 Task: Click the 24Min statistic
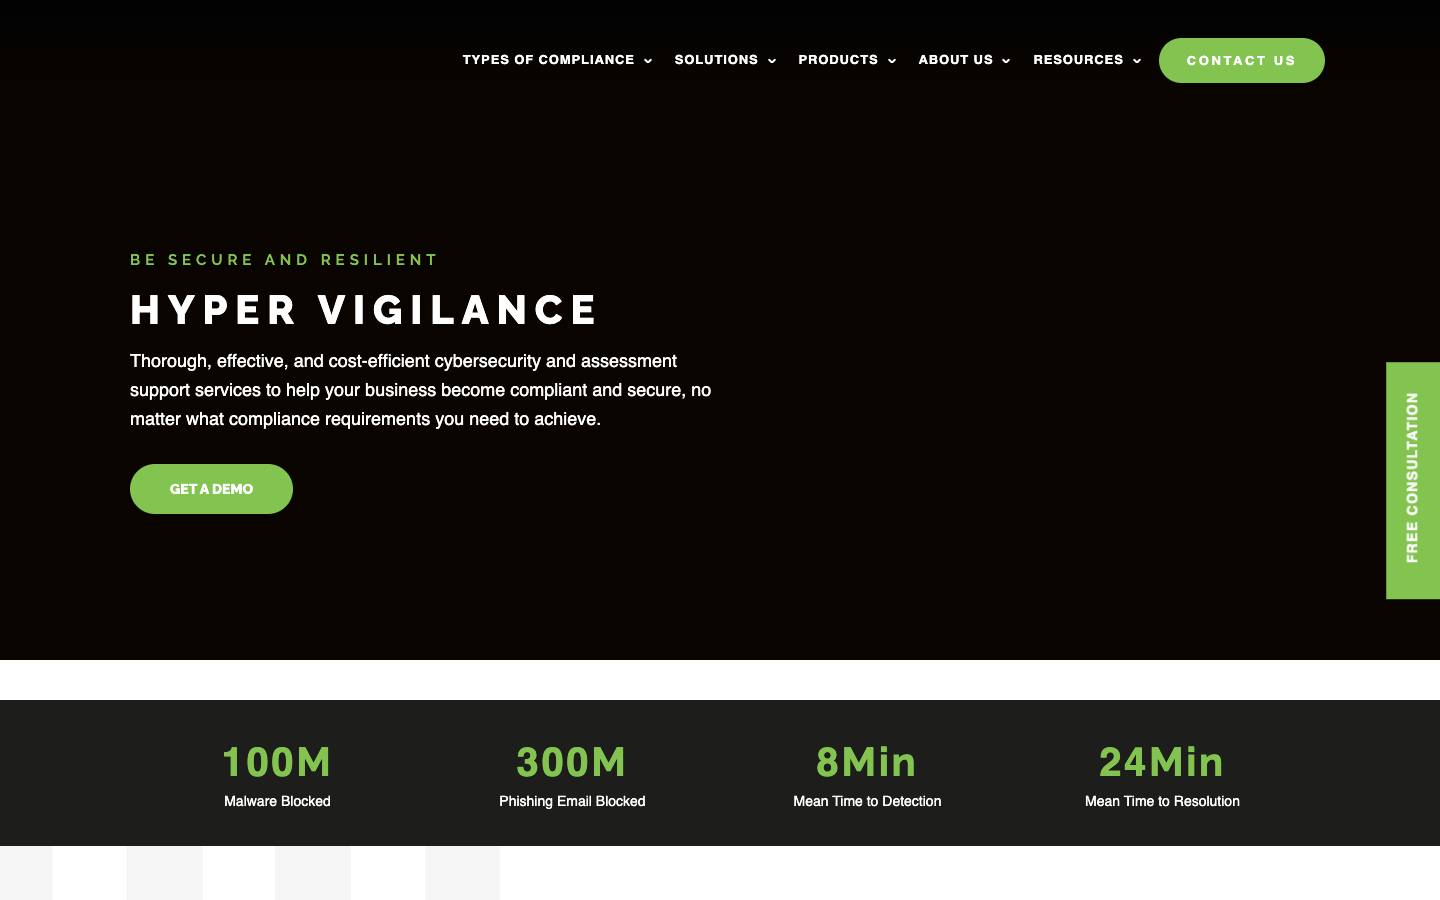[1162, 762]
